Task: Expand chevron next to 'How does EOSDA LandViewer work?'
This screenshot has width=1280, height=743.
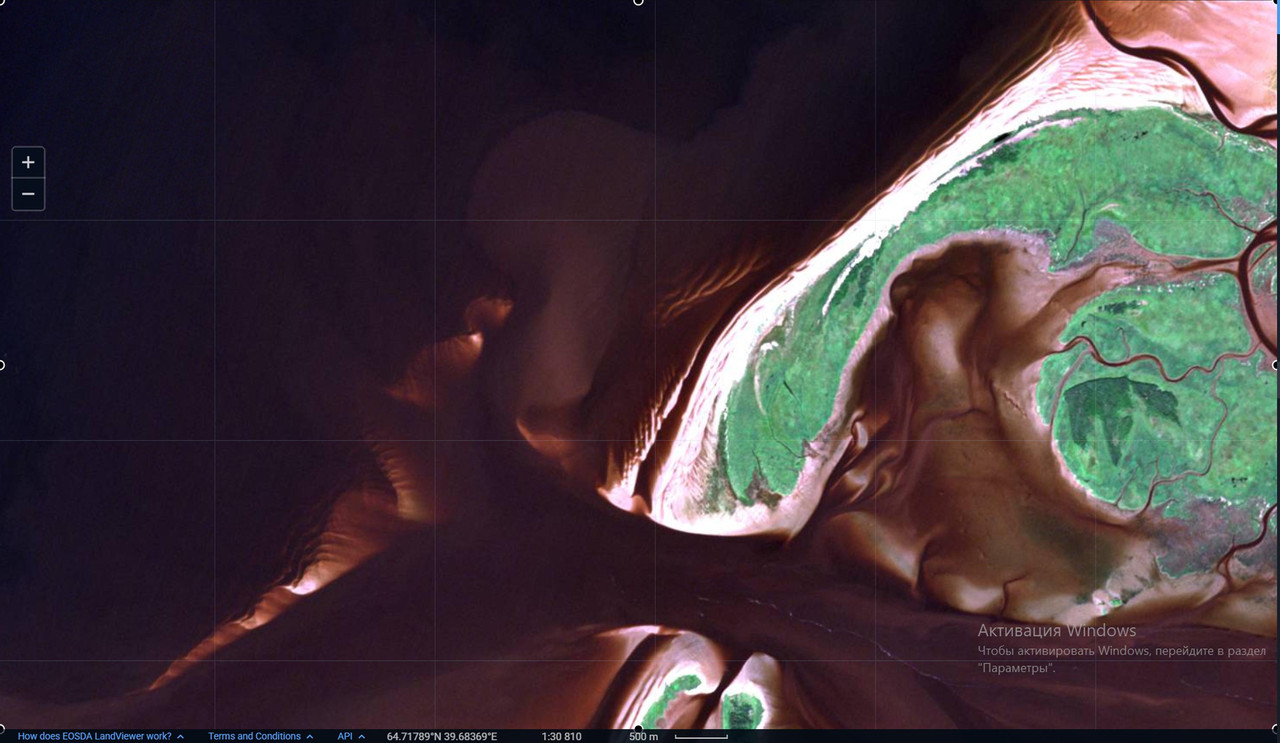Action: pos(181,736)
